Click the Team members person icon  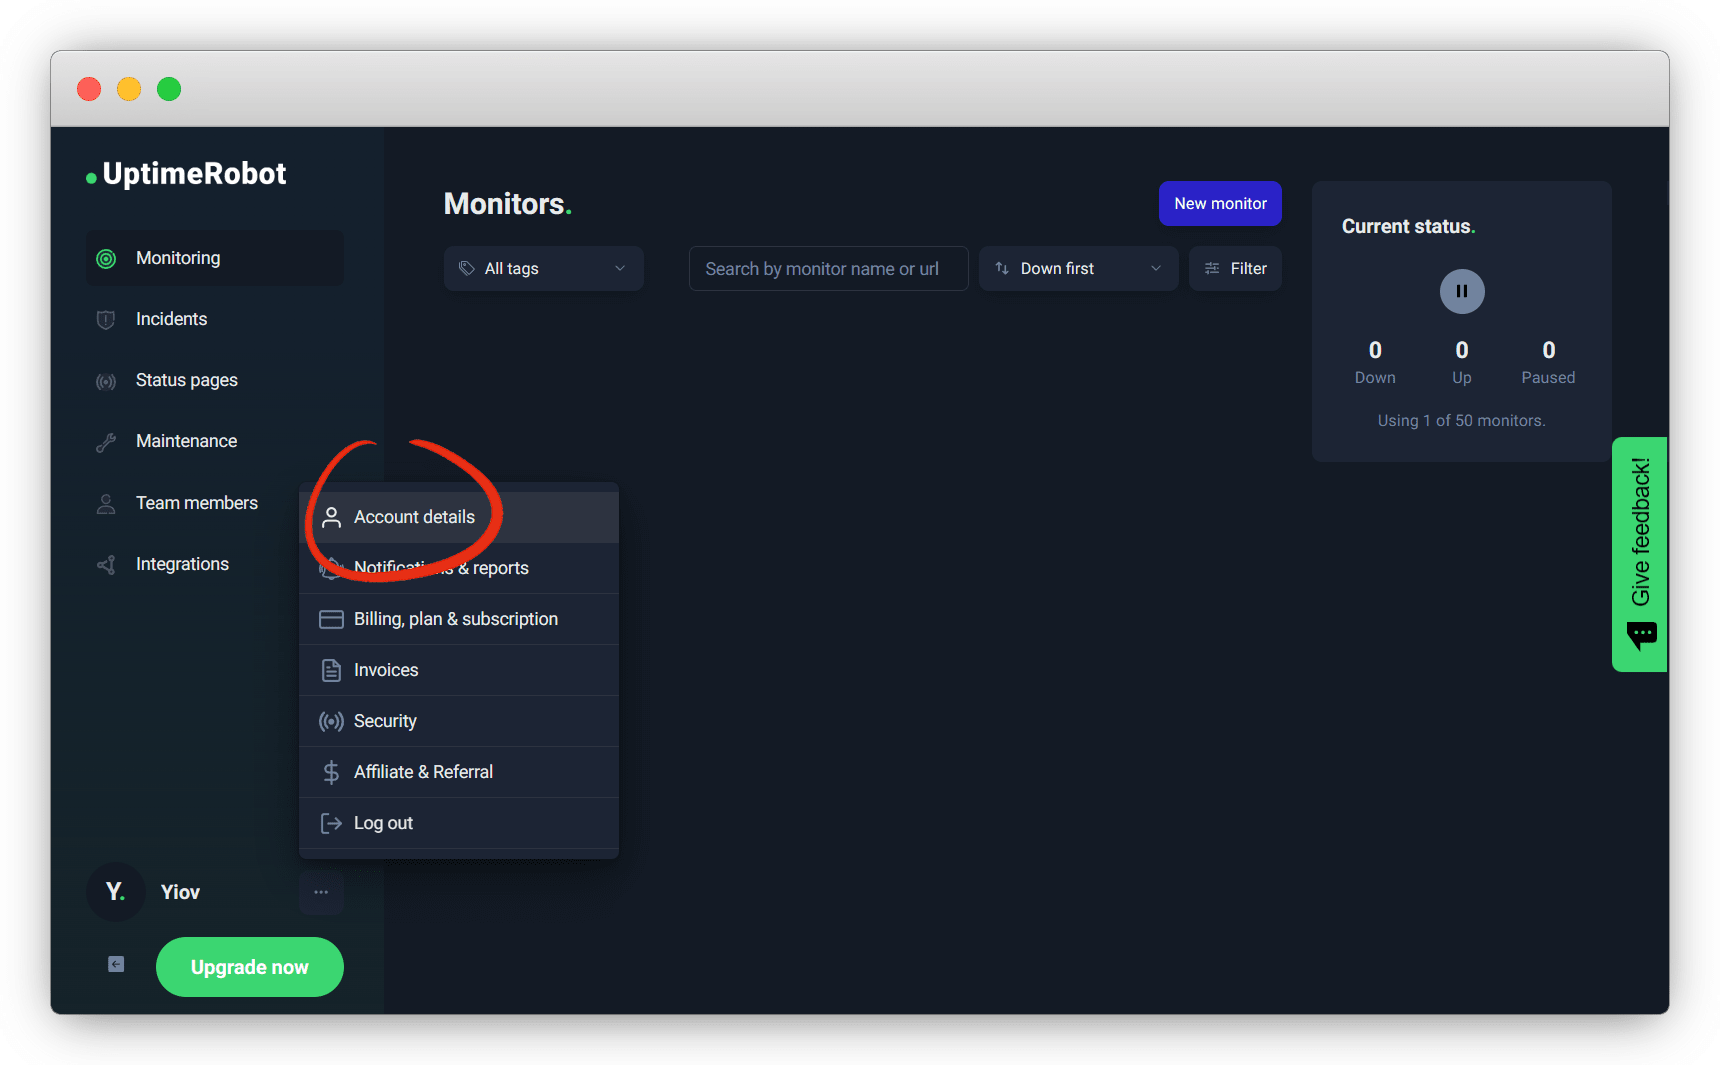[x=106, y=504]
